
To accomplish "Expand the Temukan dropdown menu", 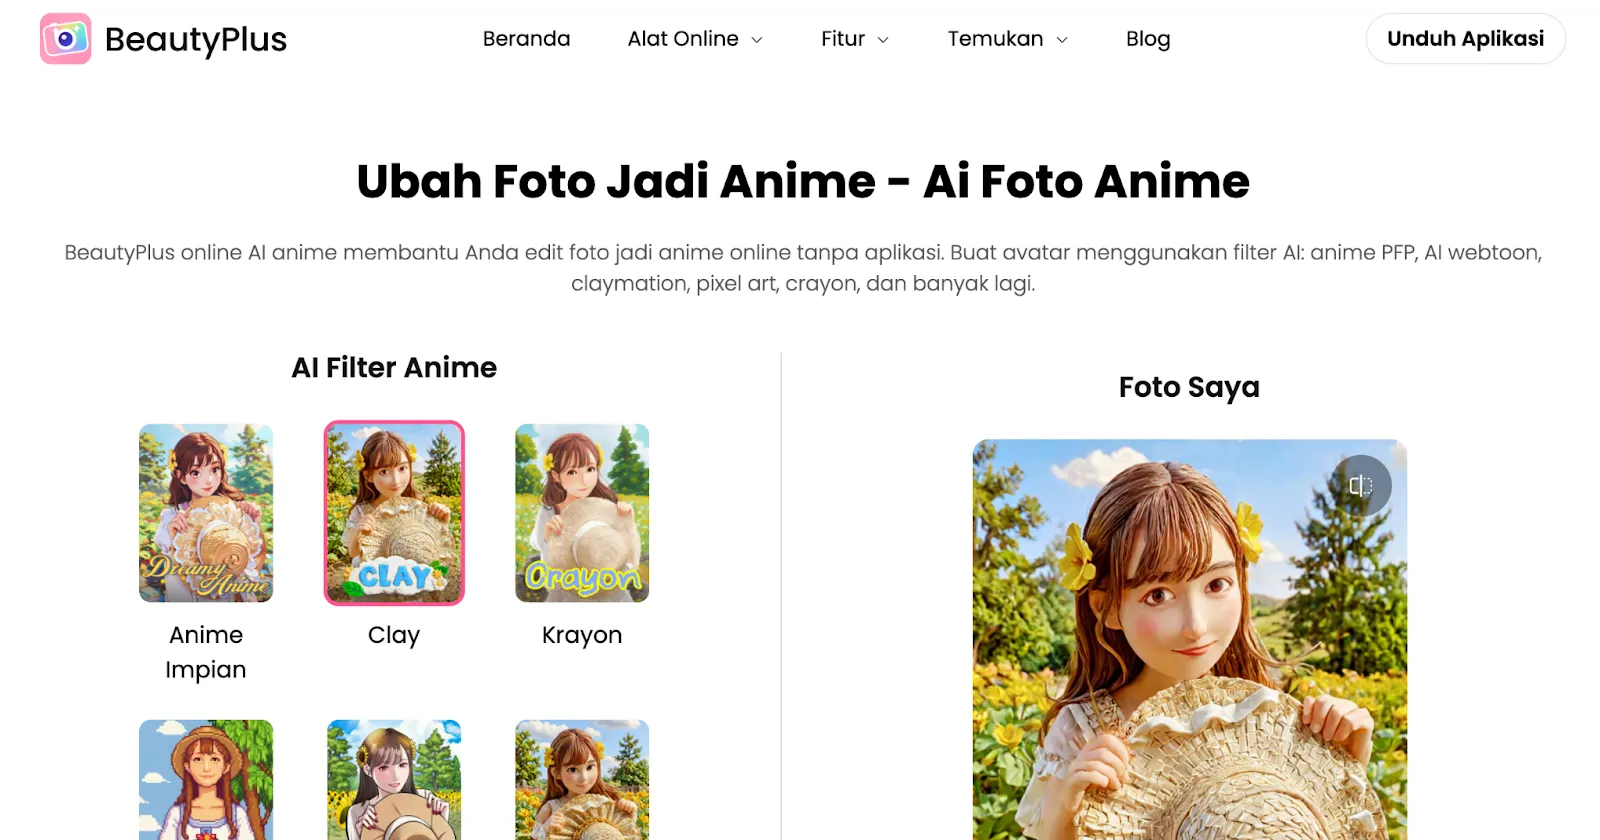I will coord(1008,39).
